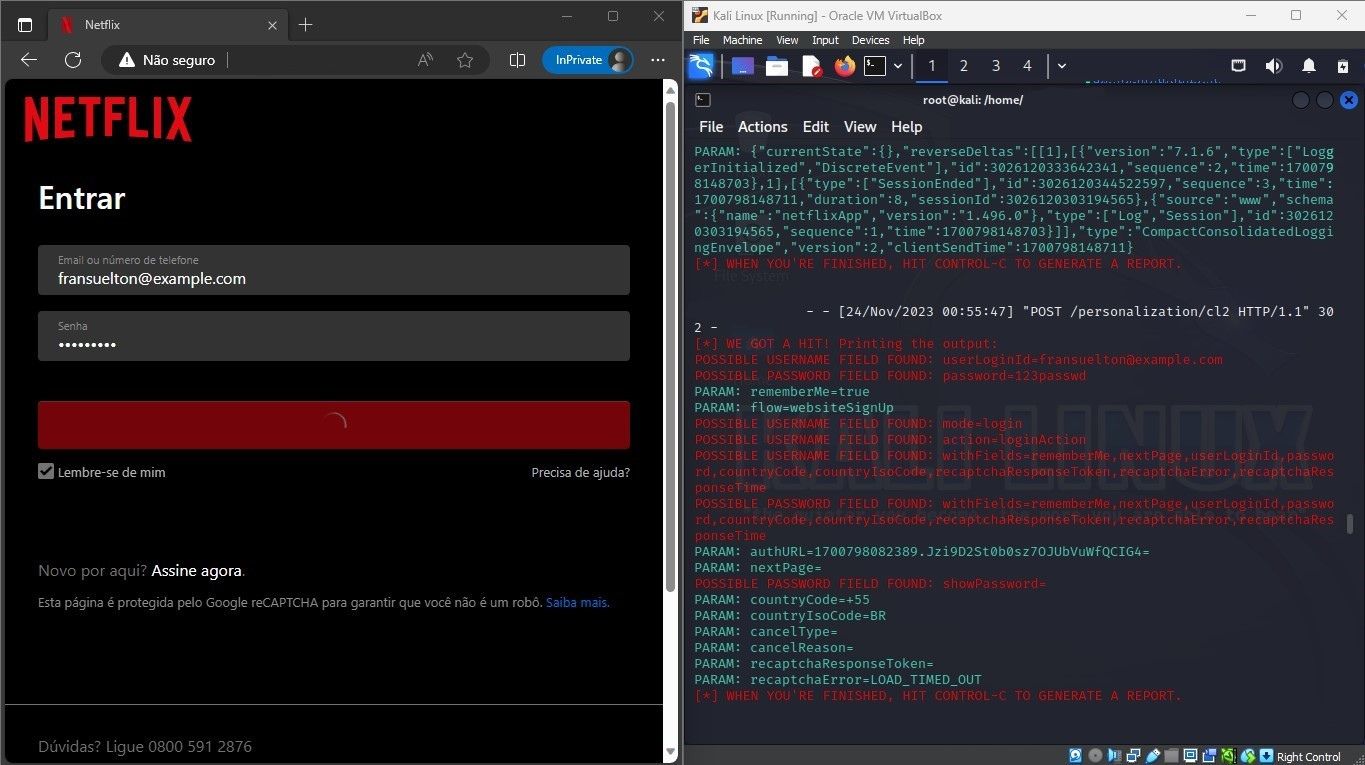
Task: Open VirtualBox File menu
Action: tap(701, 40)
